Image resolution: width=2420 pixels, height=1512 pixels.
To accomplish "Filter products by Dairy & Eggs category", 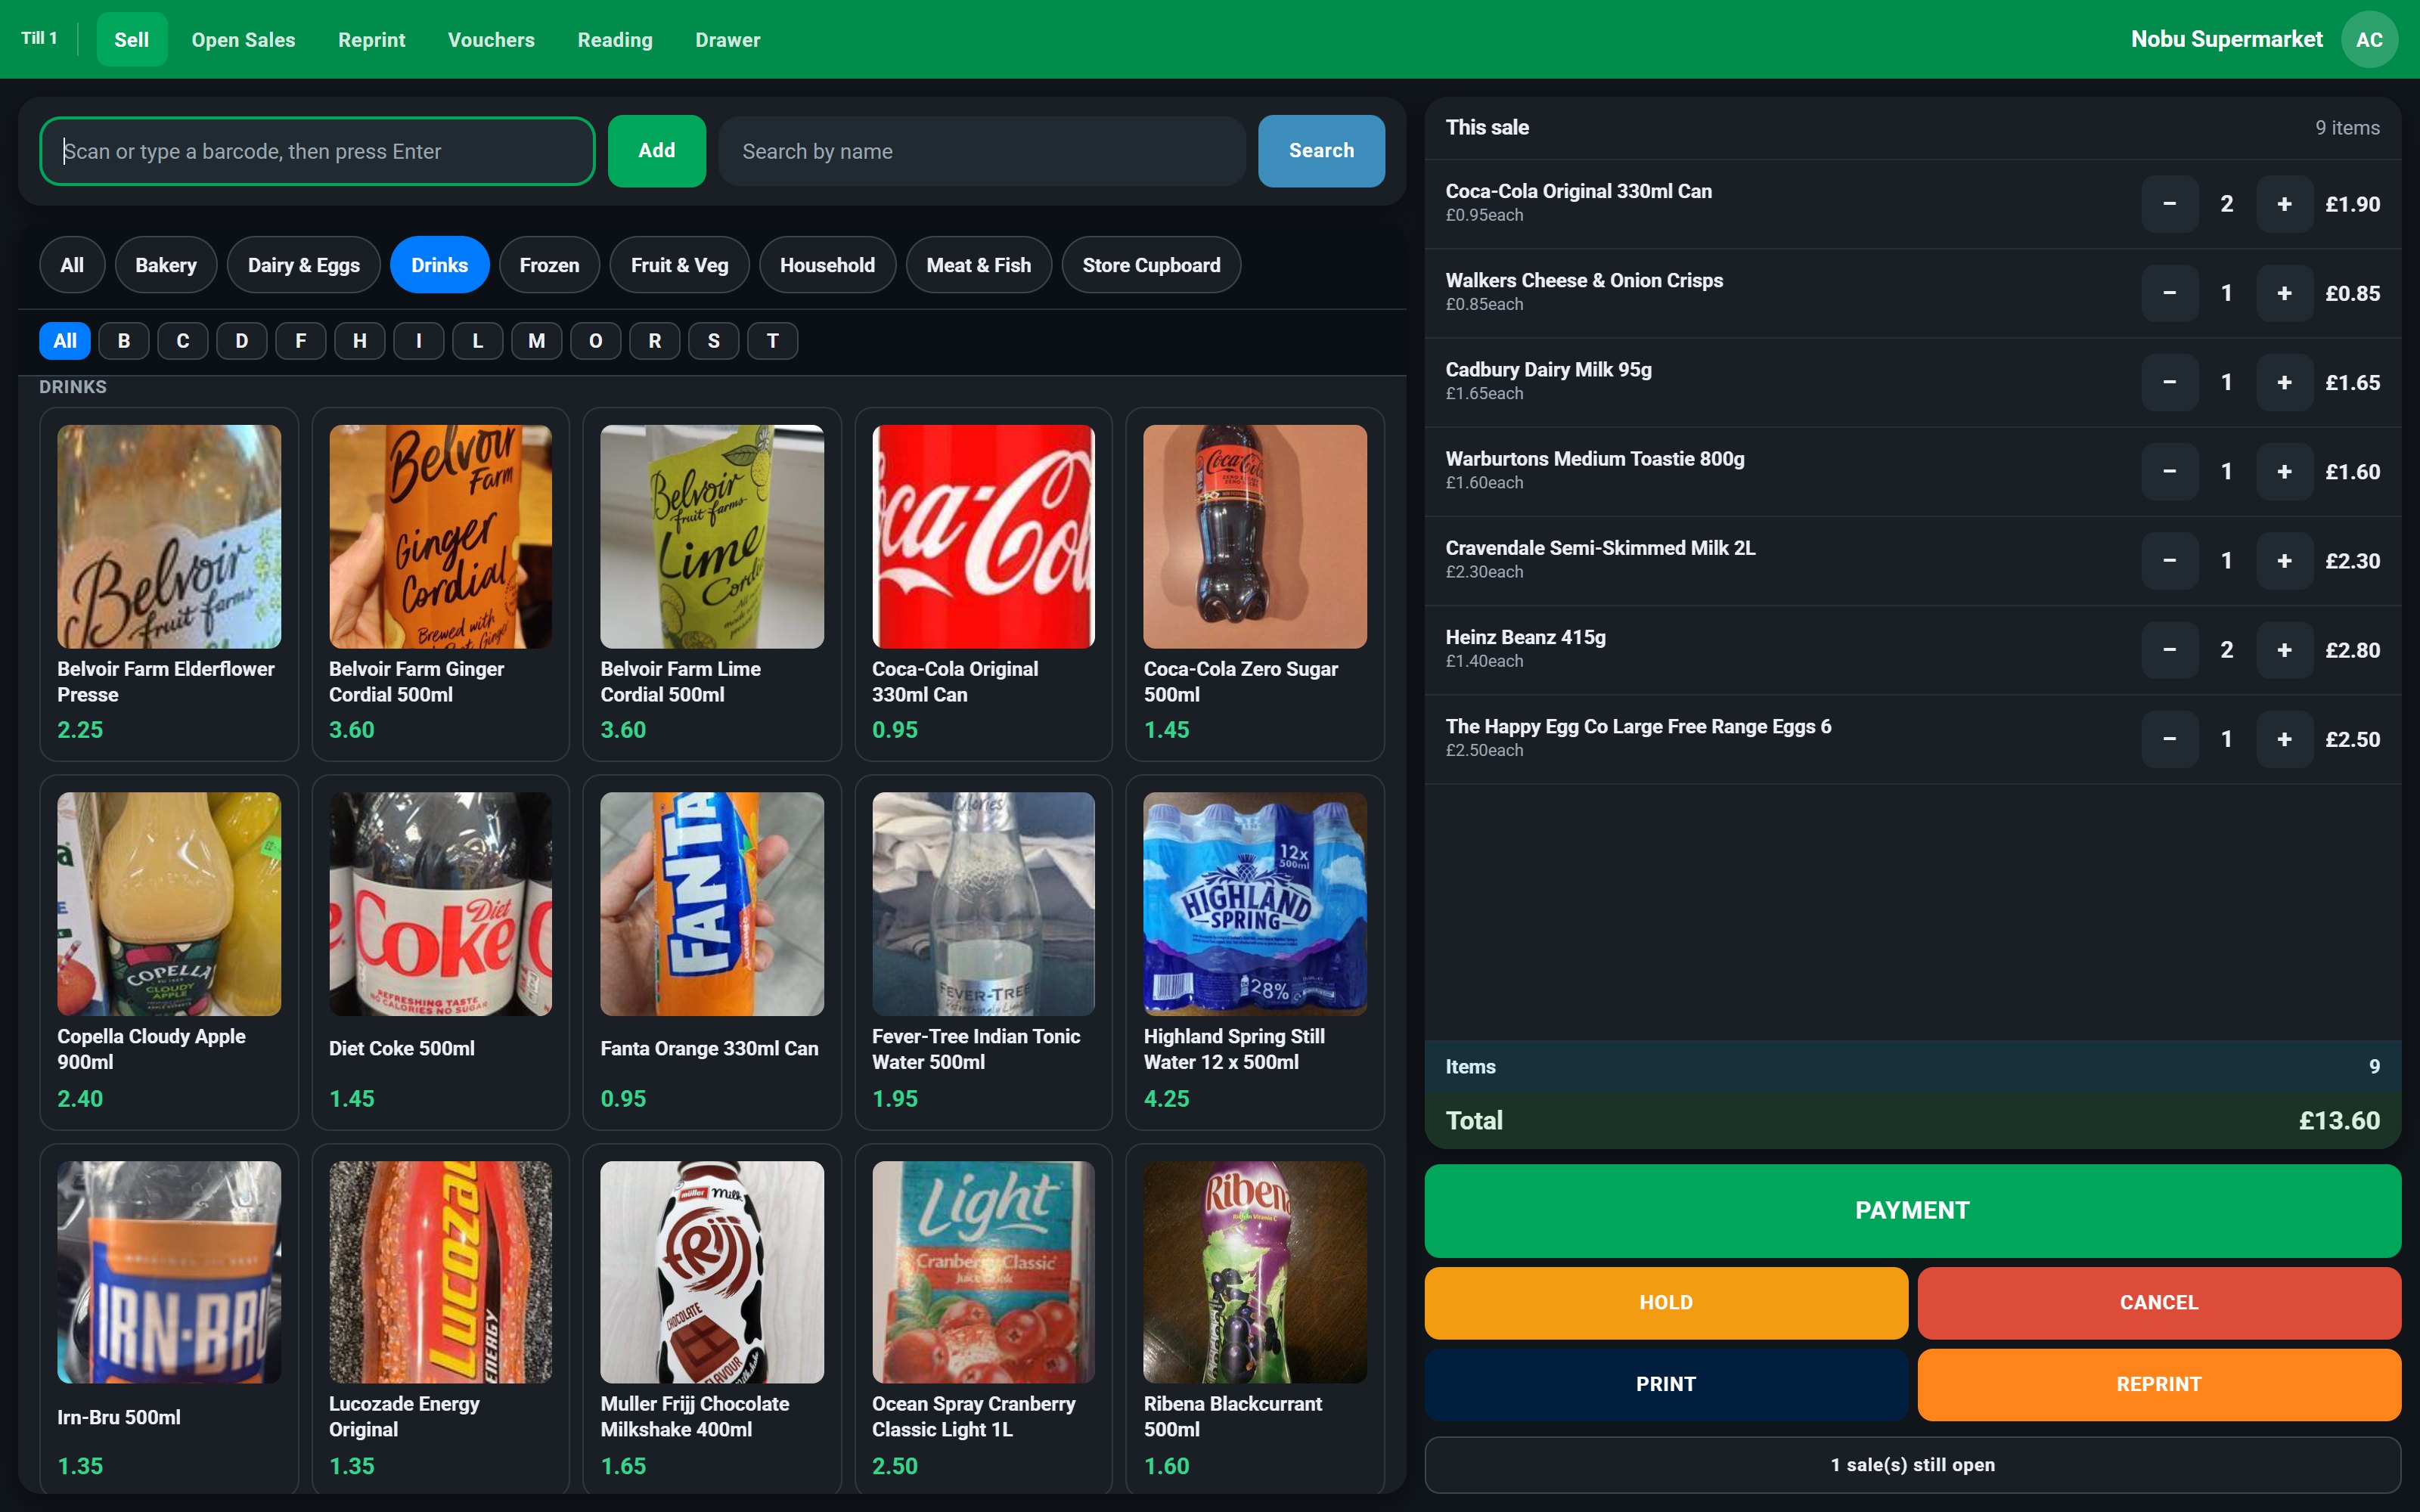I will [x=304, y=265].
